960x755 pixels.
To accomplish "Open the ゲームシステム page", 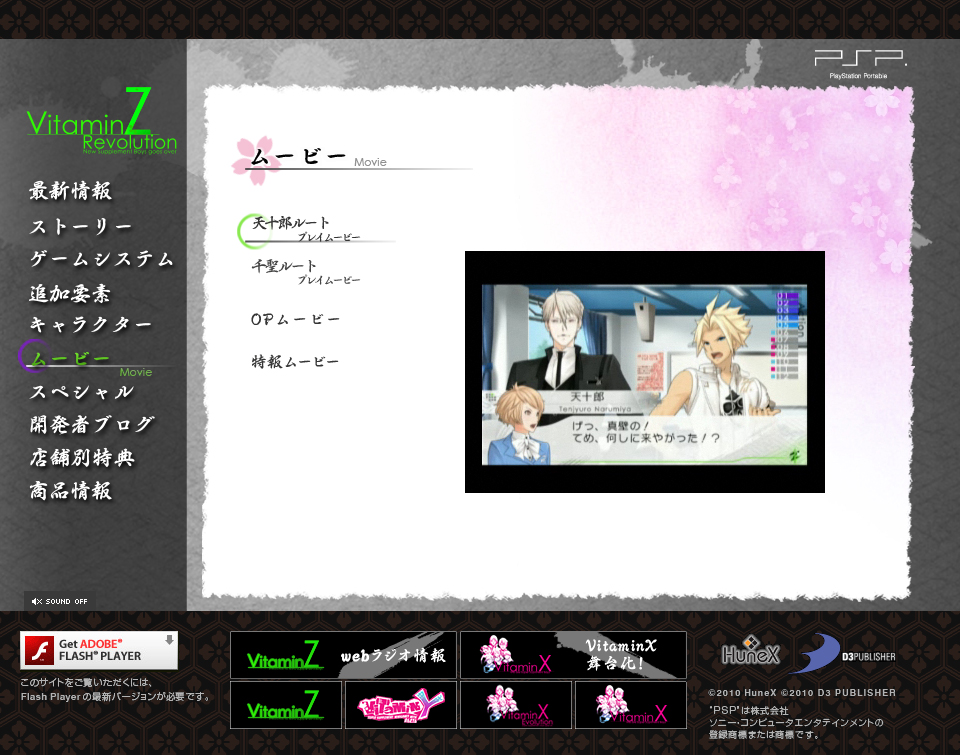I will (x=102, y=259).
